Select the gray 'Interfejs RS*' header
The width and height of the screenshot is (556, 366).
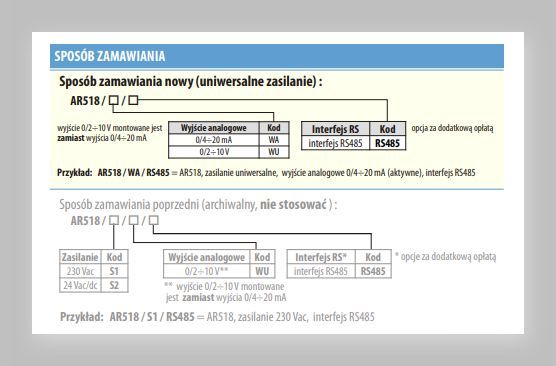click(321, 257)
